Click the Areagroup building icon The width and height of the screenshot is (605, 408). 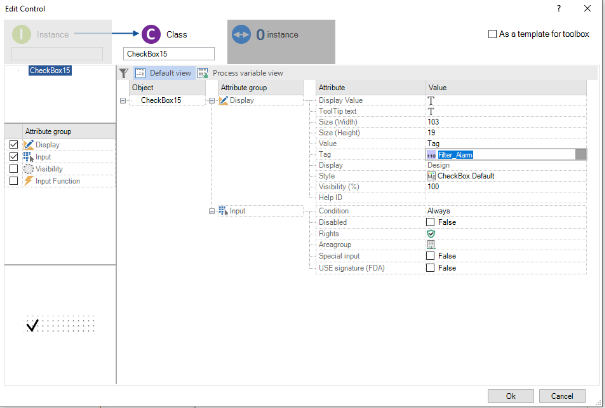point(431,244)
